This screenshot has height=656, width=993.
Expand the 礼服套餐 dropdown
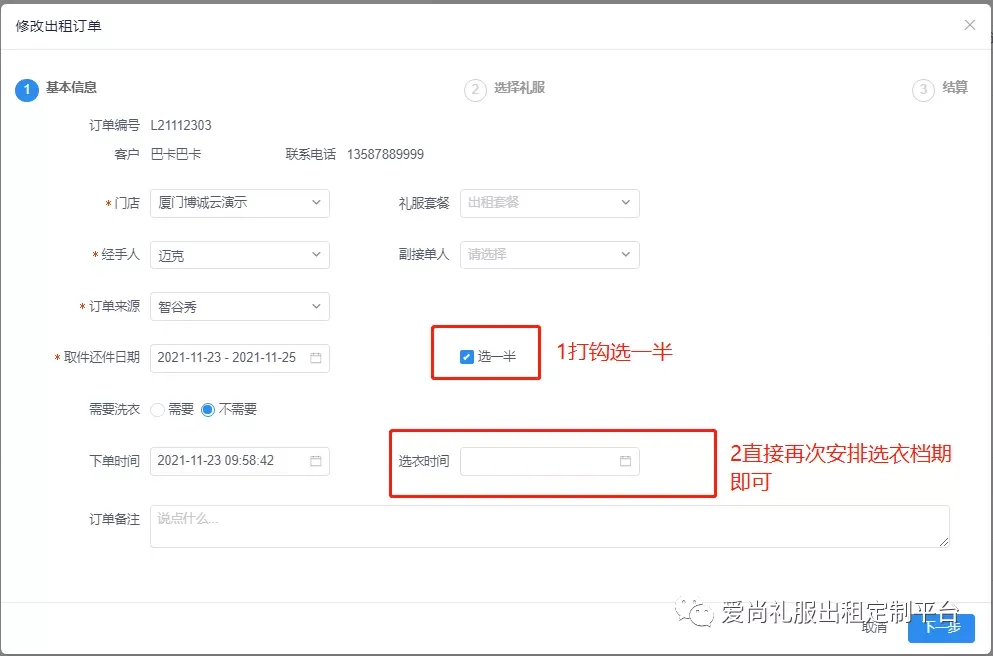point(549,203)
